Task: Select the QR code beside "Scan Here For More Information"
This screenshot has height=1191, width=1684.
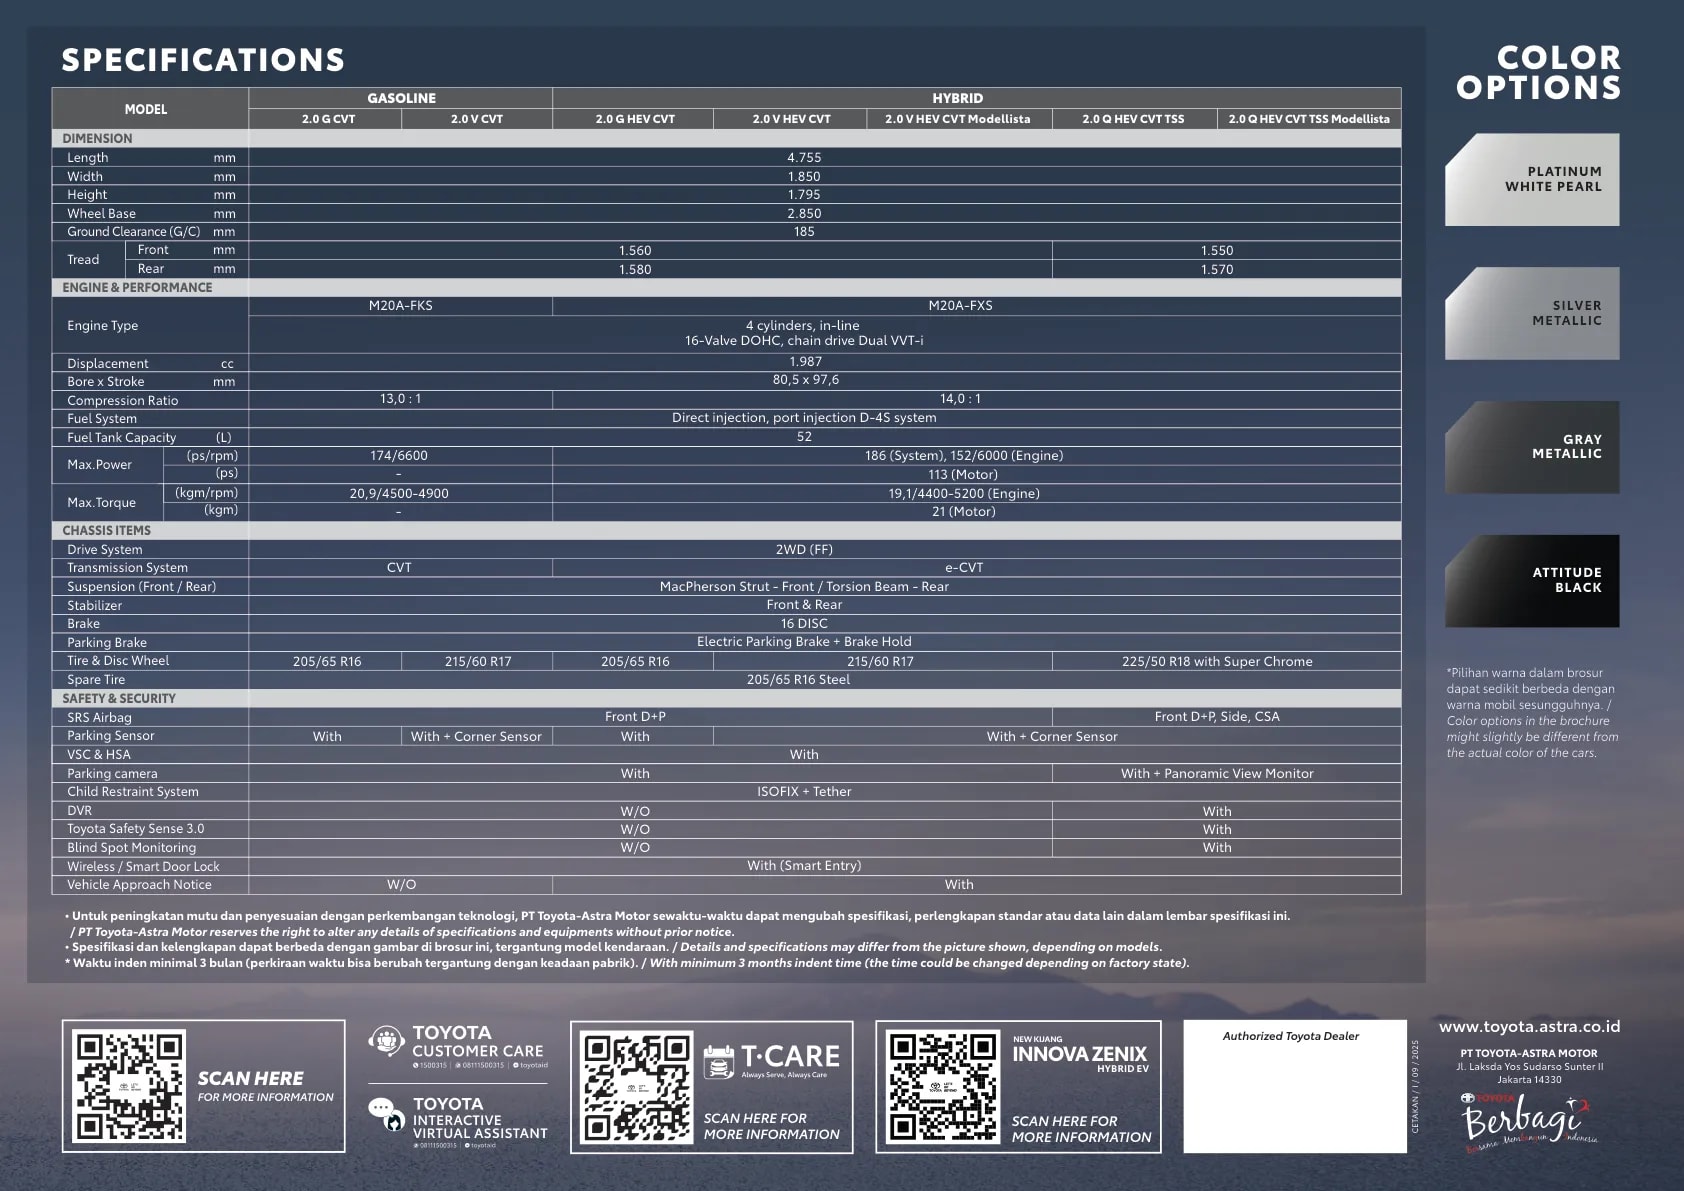Action: click(129, 1086)
